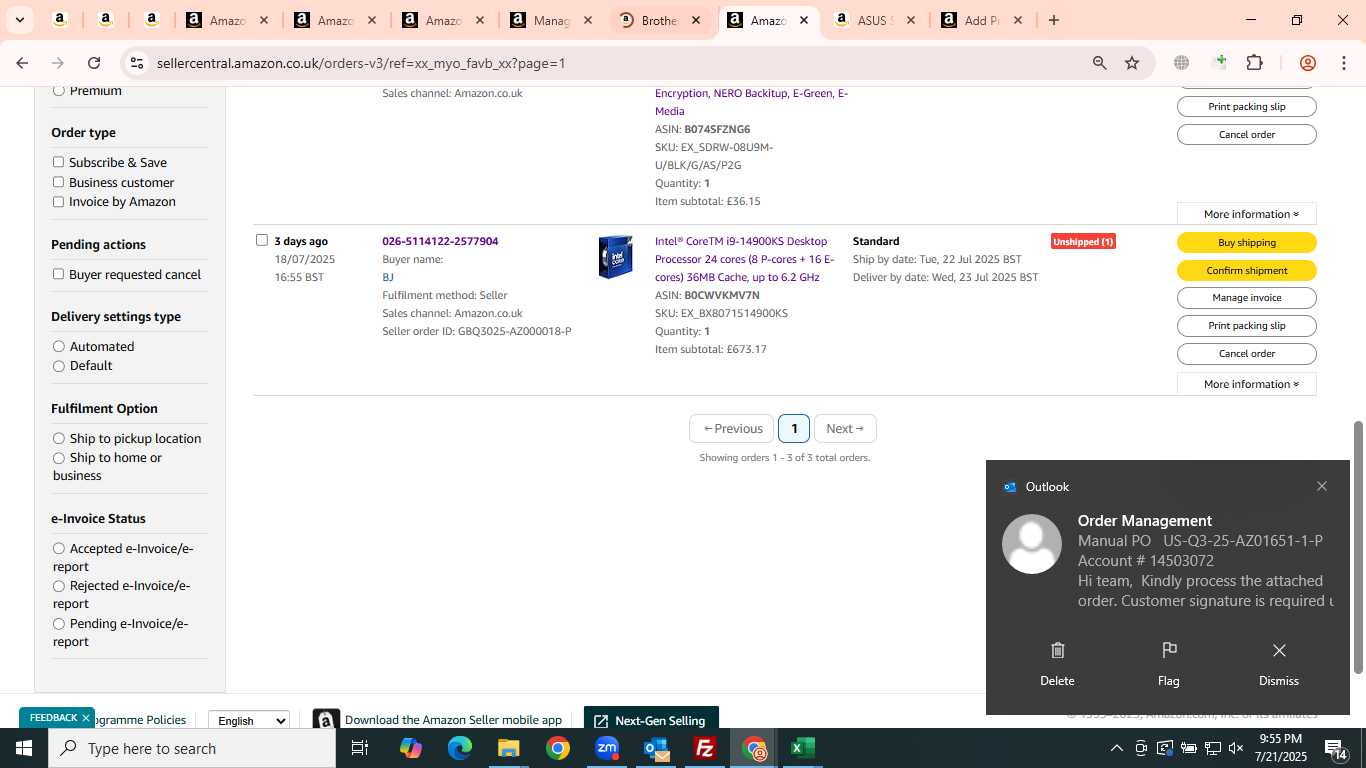Open FileZilla from the taskbar
This screenshot has width=1366, height=768.
(705, 748)
